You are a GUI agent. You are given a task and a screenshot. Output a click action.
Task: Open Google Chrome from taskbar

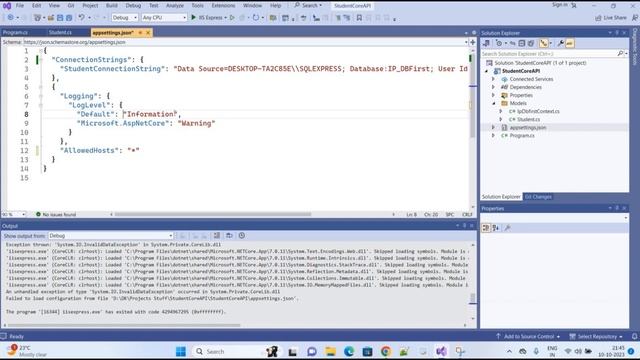[x=386, y=351]
